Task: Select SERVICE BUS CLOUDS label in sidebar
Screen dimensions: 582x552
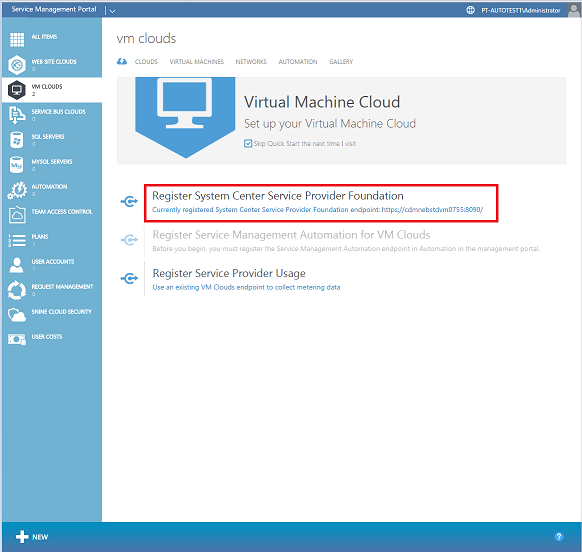Action: (x=58, y=111)
